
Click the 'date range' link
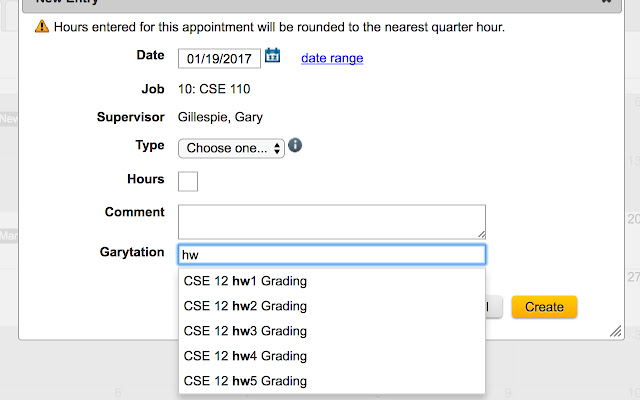(332, 58)
